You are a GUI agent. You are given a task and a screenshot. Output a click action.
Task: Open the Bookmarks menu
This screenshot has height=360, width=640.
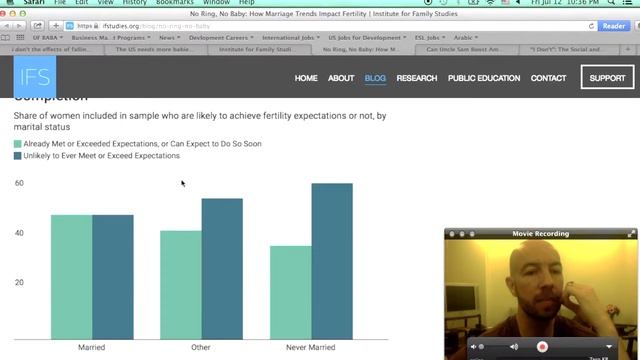(175, 2)
